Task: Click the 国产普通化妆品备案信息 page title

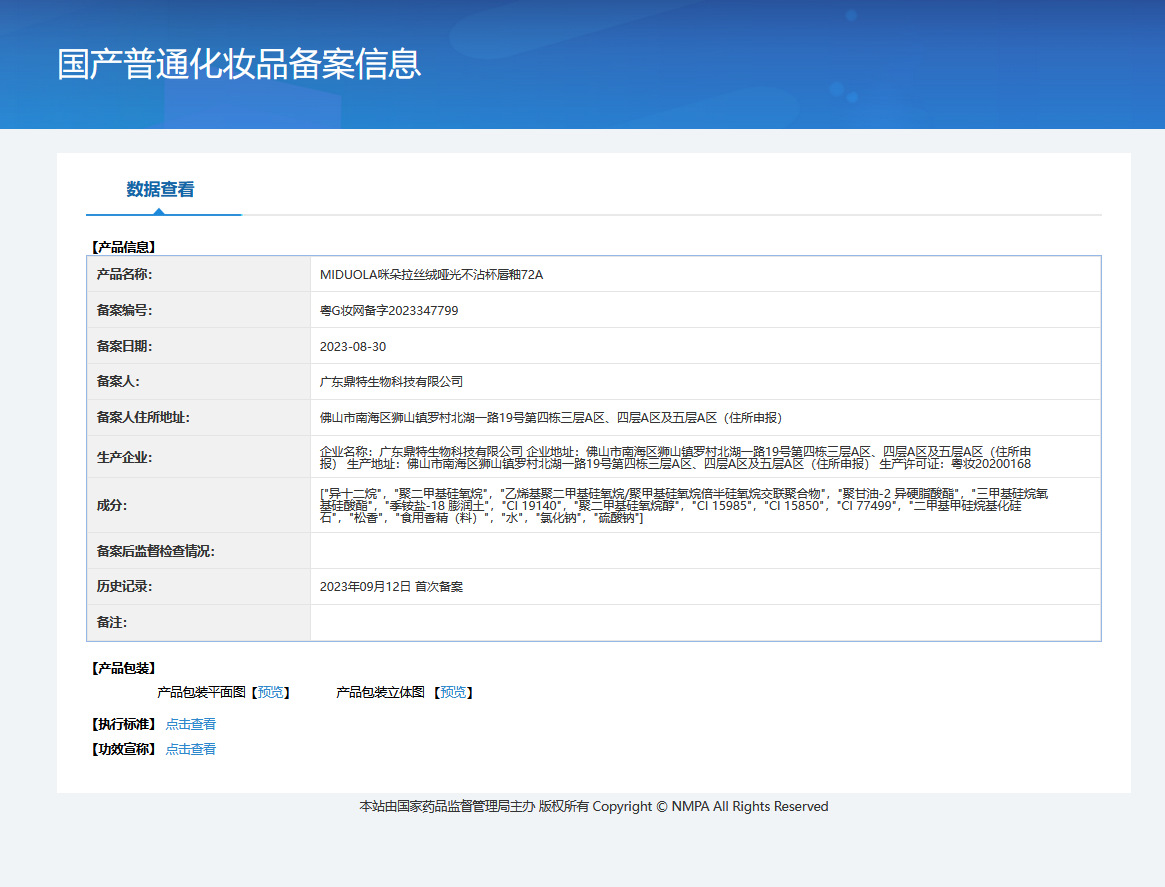Action: (239, 64)
